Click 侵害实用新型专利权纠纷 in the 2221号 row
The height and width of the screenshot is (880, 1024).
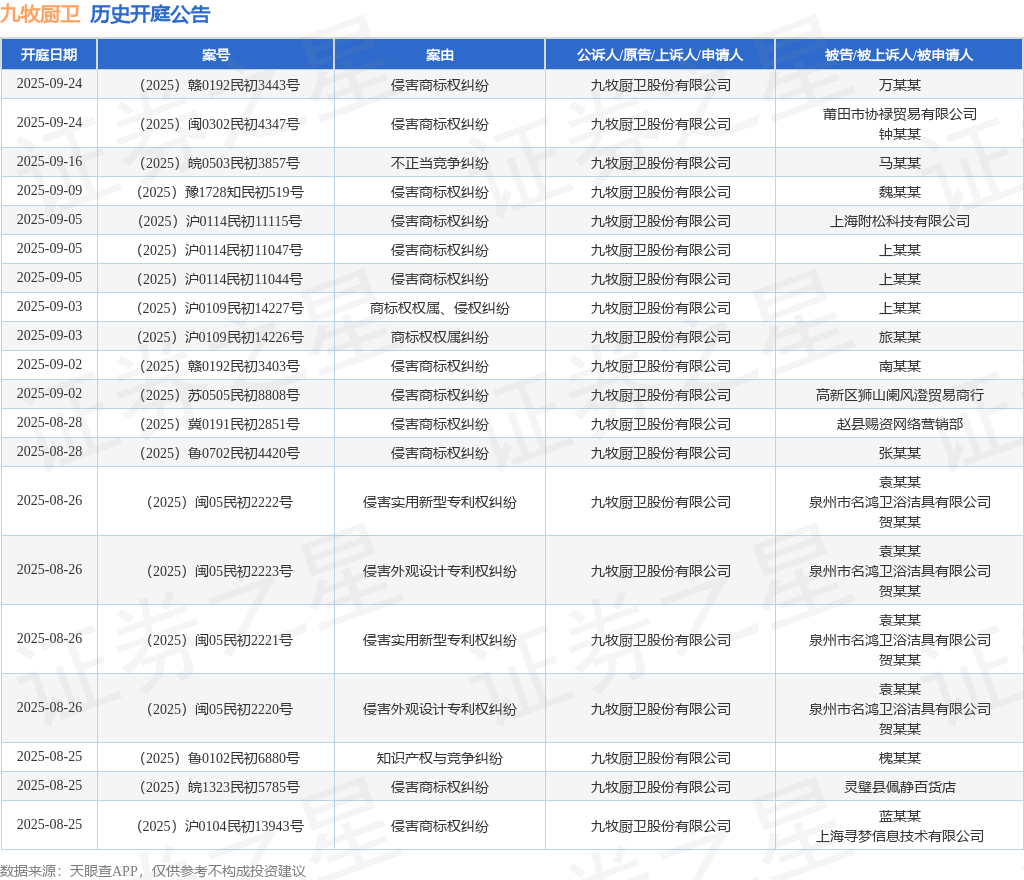(x=440, y=640)
